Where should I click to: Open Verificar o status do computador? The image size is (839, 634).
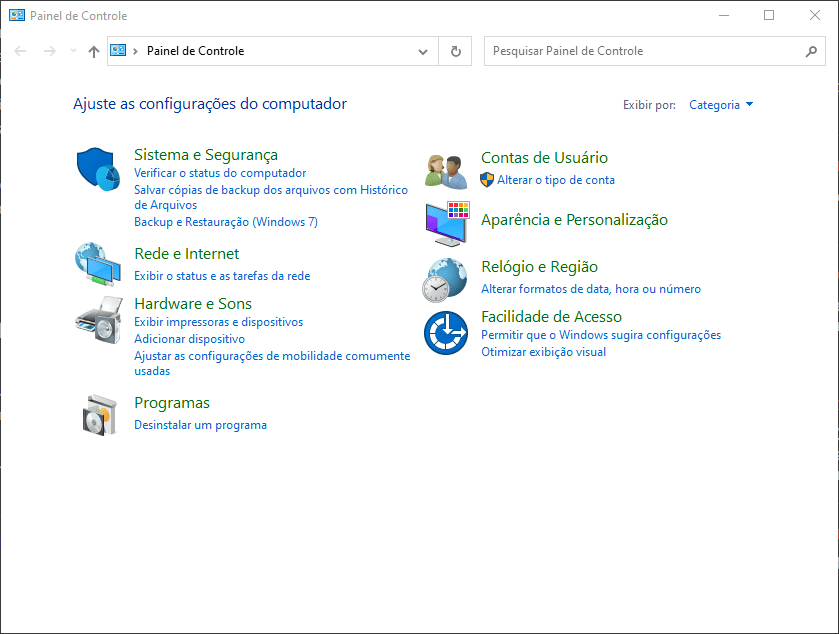[220, 173]
